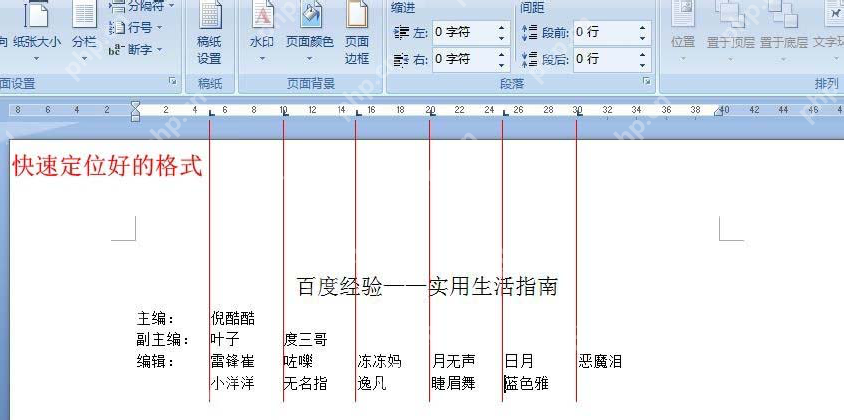This screenshot has width=844, height=420.
Task: Open the 页面设置 group dialog launcher
Action: 172,81
